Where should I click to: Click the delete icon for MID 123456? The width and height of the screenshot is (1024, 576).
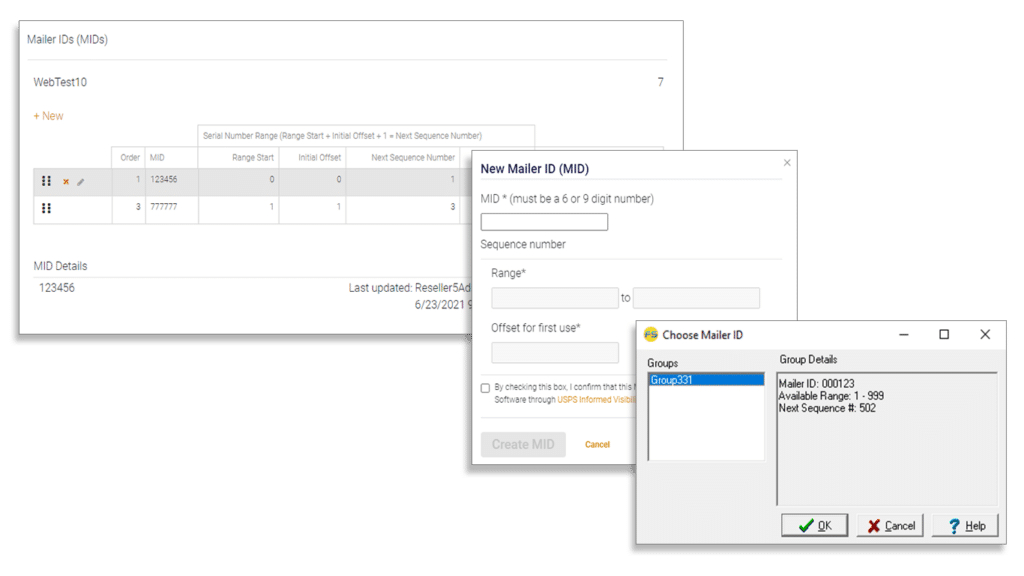tap(66, 182)
